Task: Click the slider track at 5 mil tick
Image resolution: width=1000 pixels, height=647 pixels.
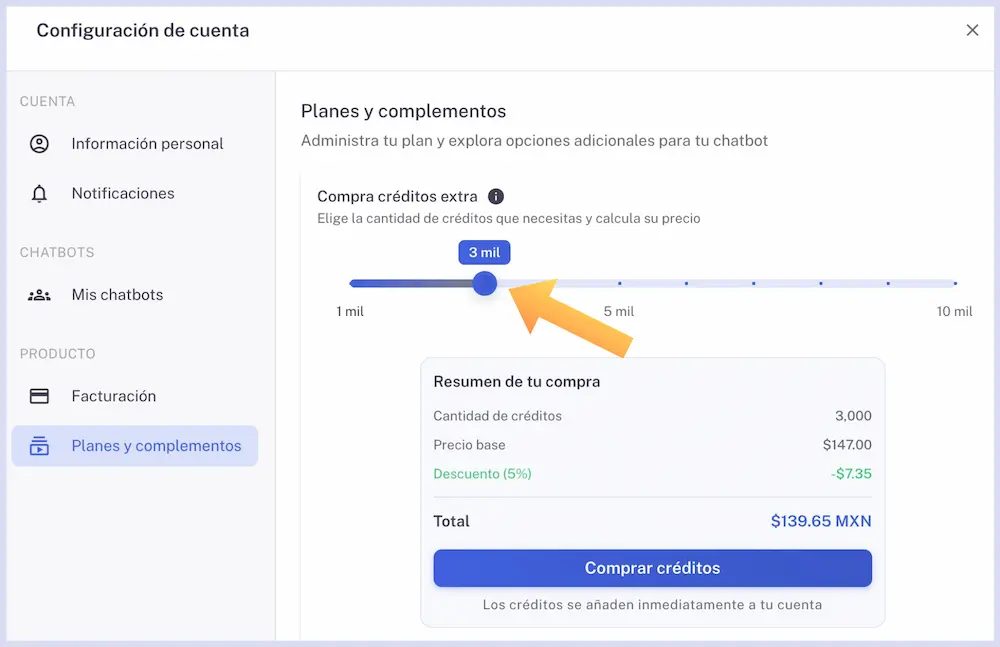Action: coord(619,283)
